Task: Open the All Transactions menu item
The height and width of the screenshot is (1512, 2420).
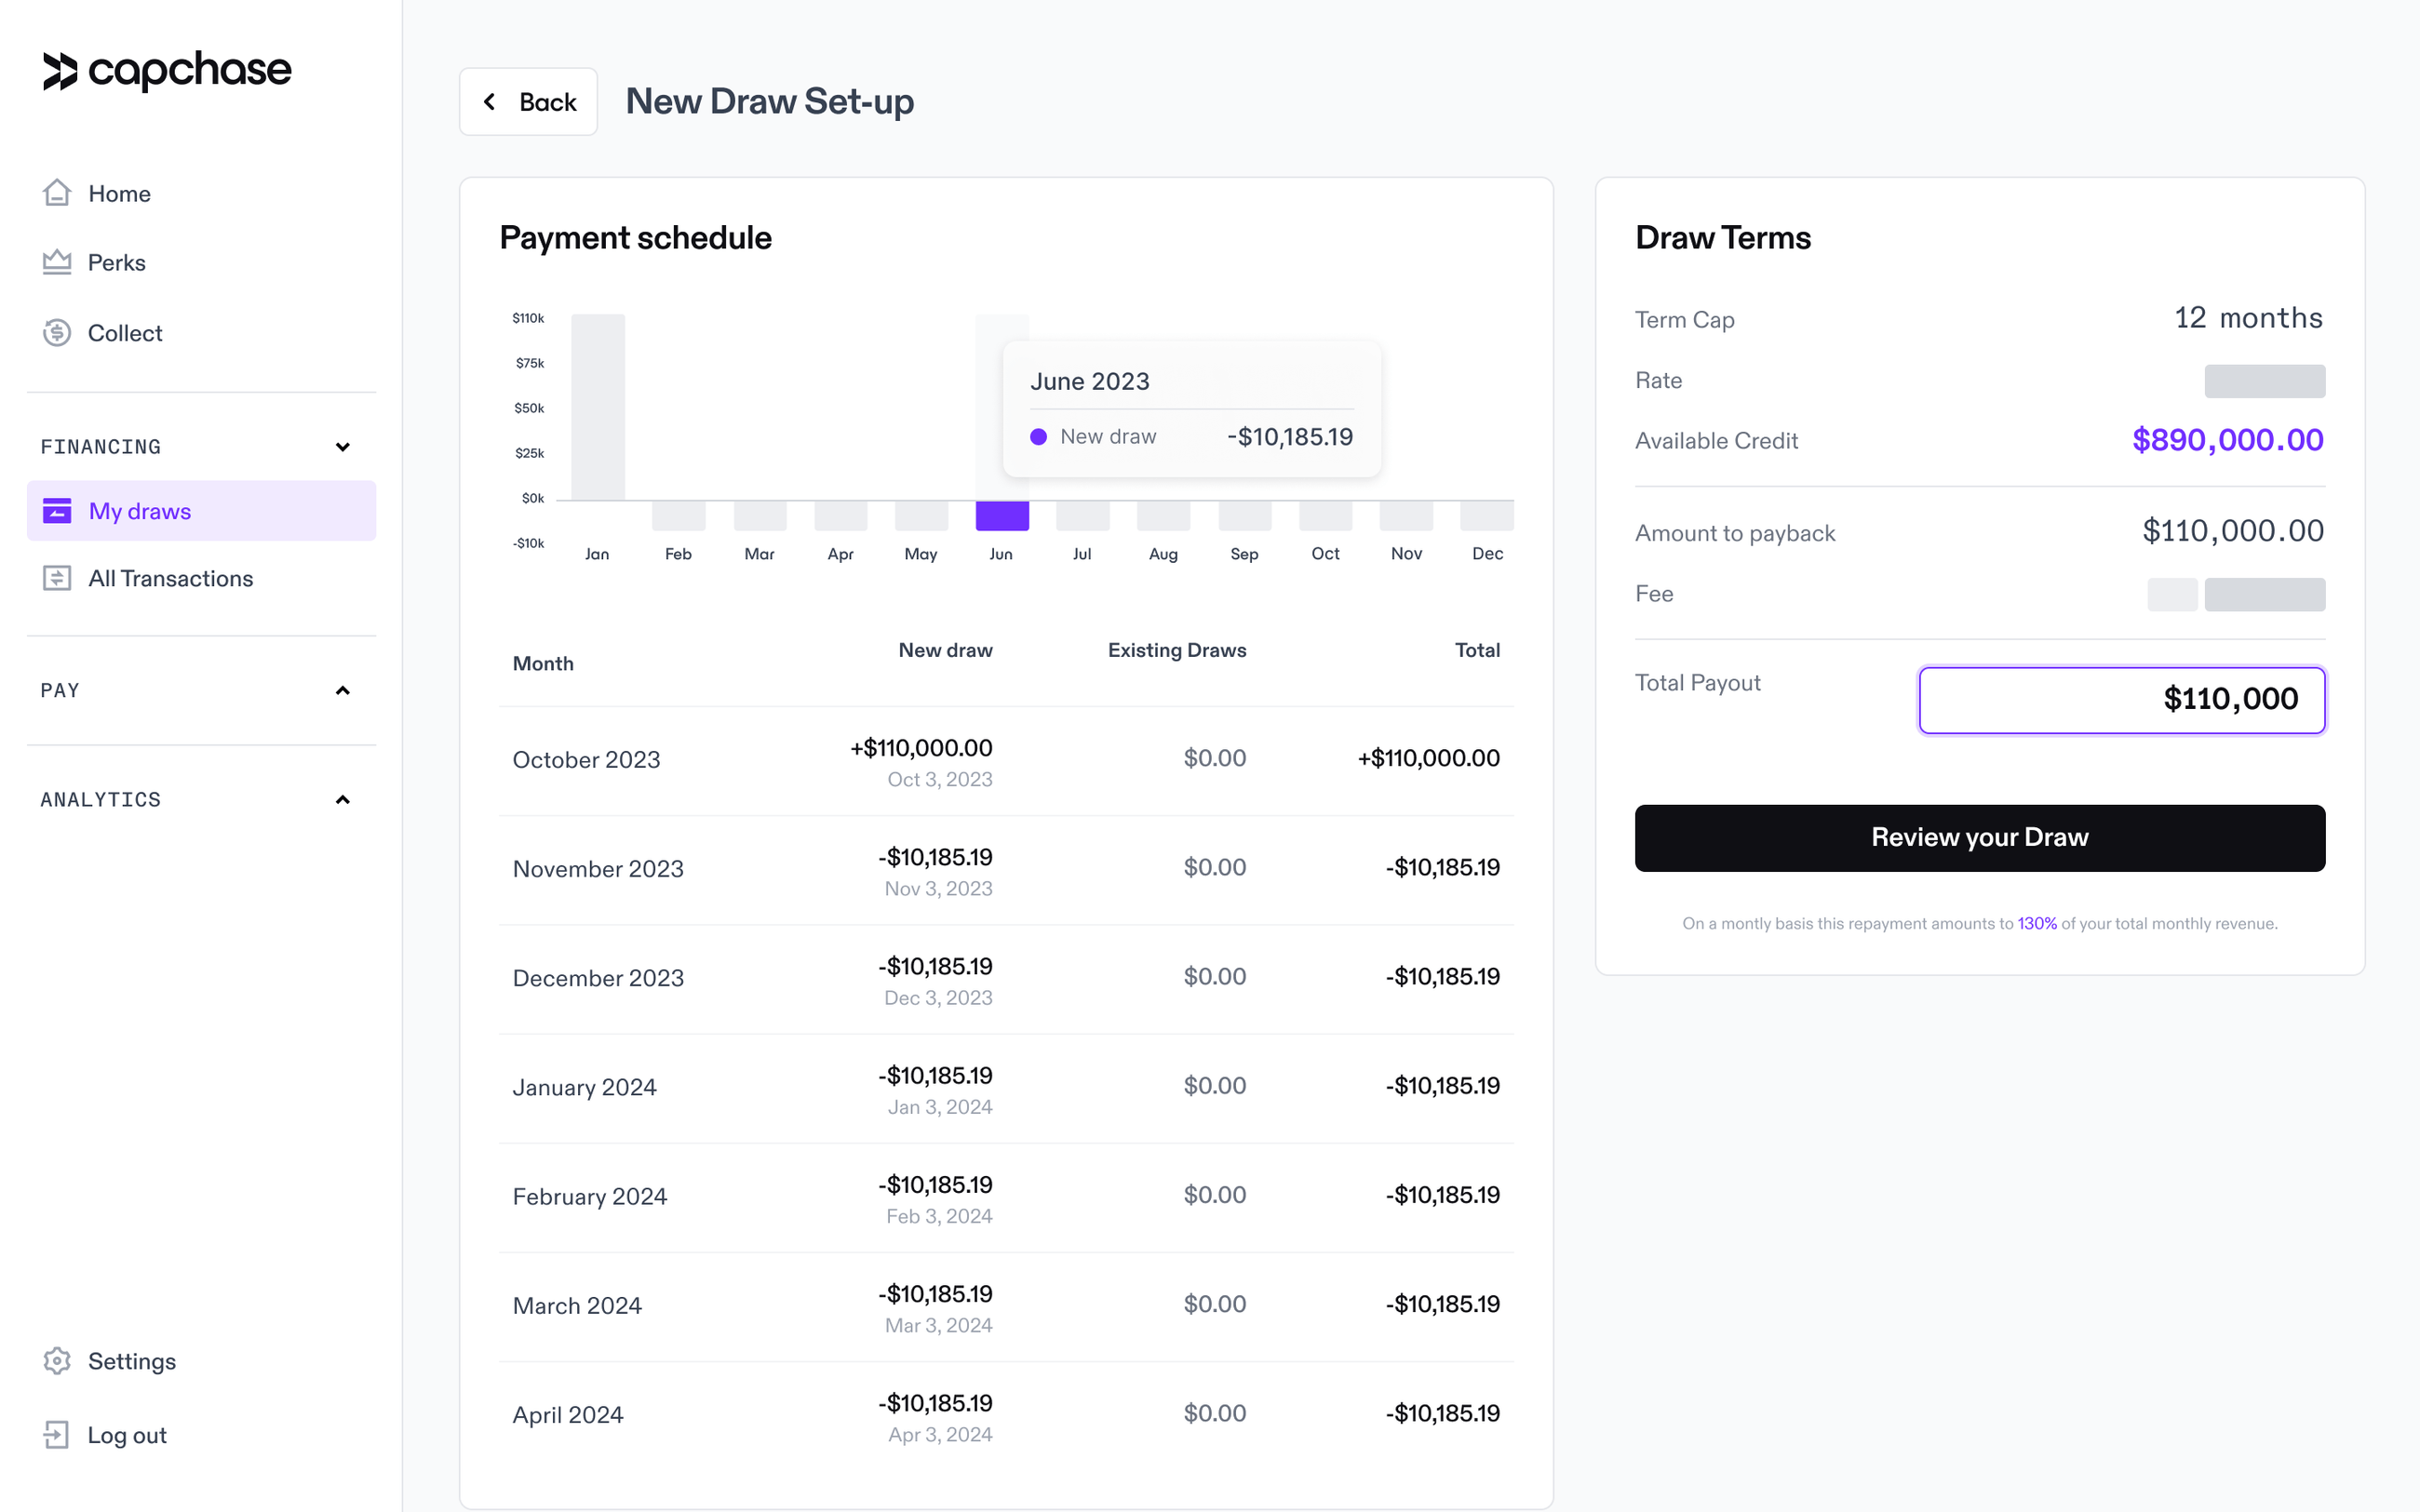Action: [x=171, y=578]
